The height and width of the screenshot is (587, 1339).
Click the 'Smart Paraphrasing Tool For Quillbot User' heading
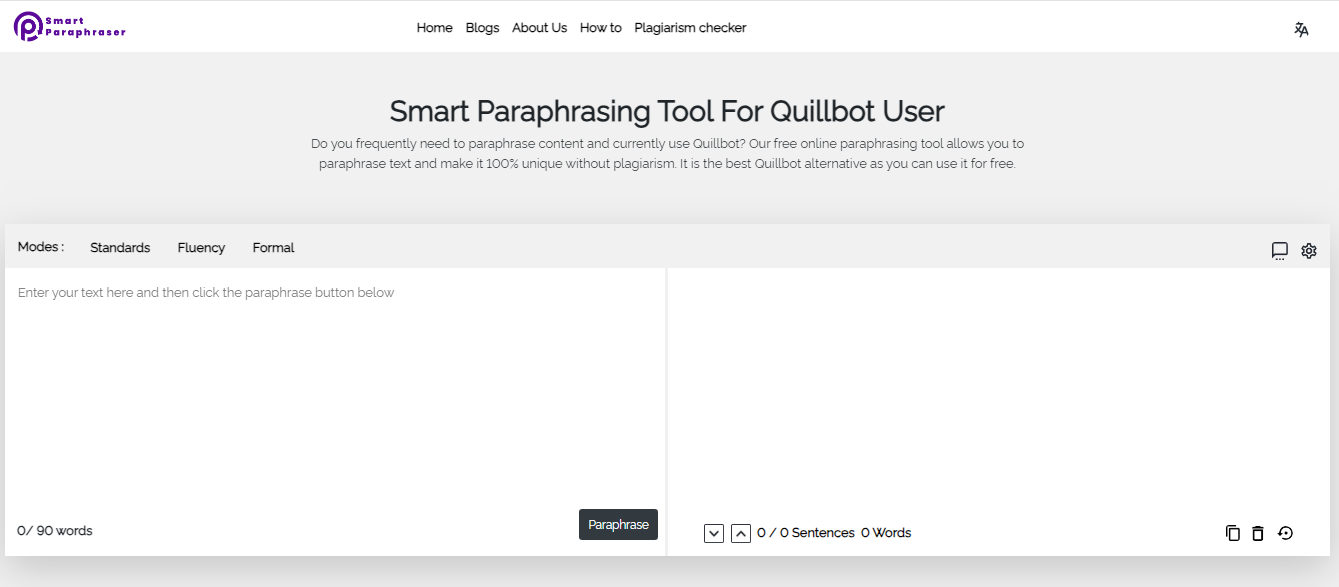[x=667, y=111]
